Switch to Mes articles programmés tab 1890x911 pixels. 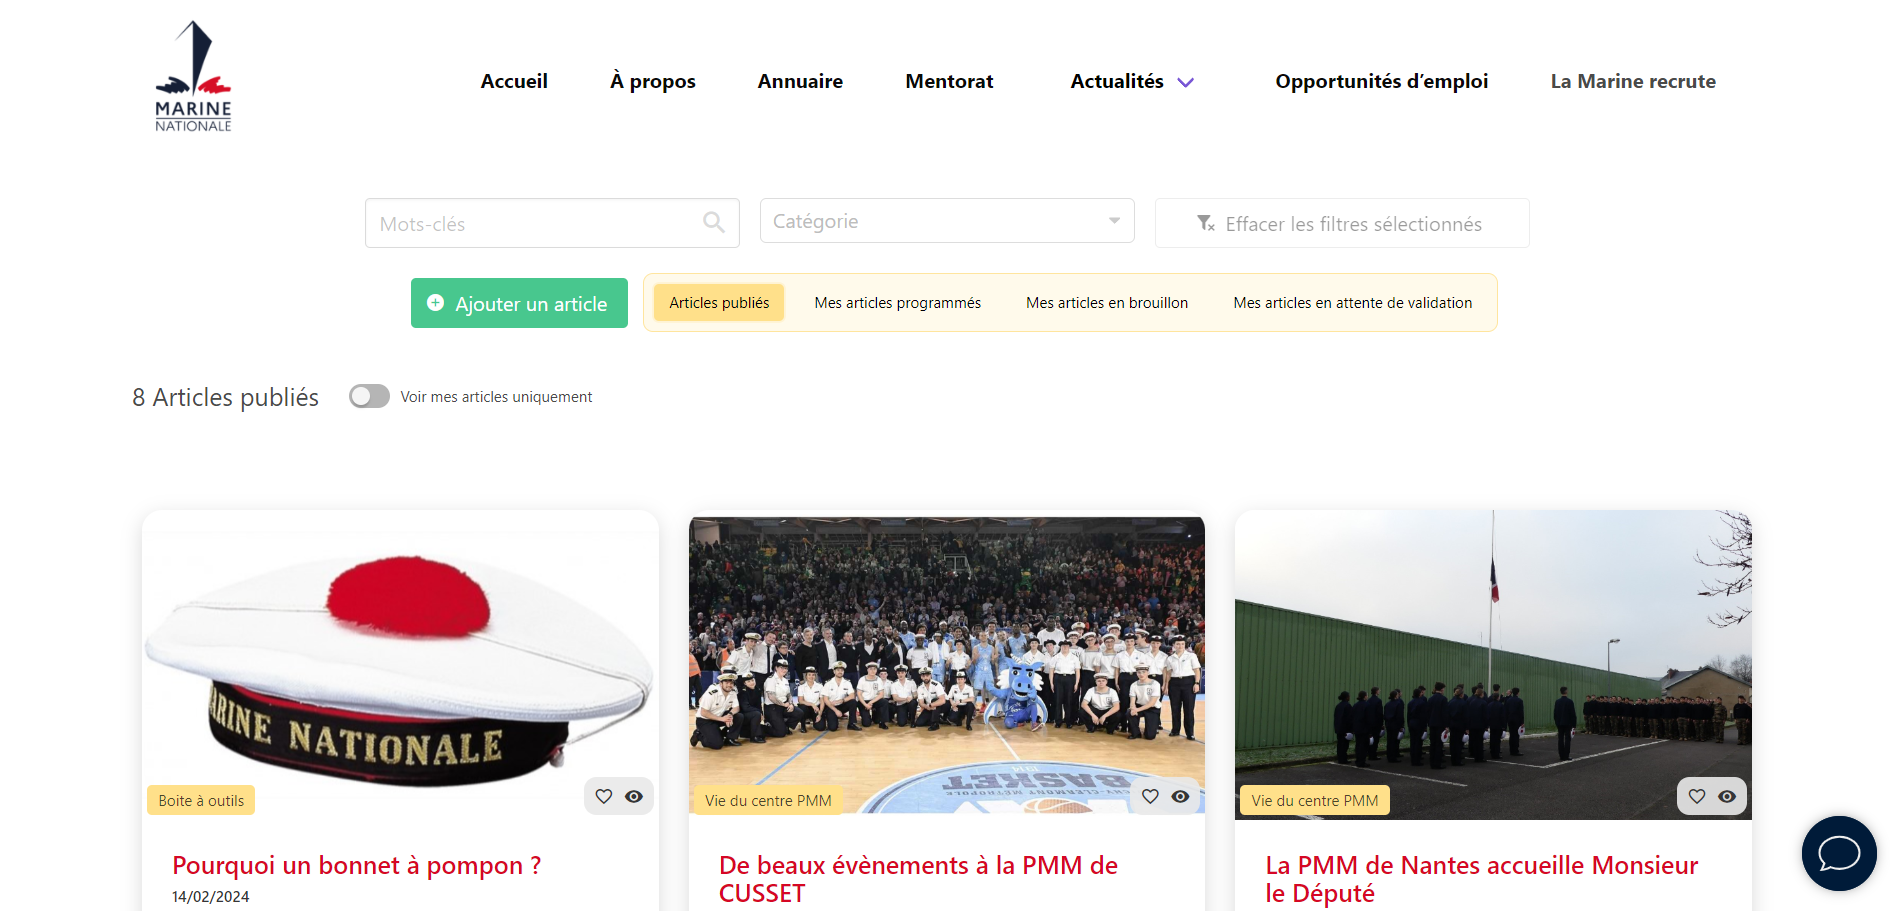898,303
